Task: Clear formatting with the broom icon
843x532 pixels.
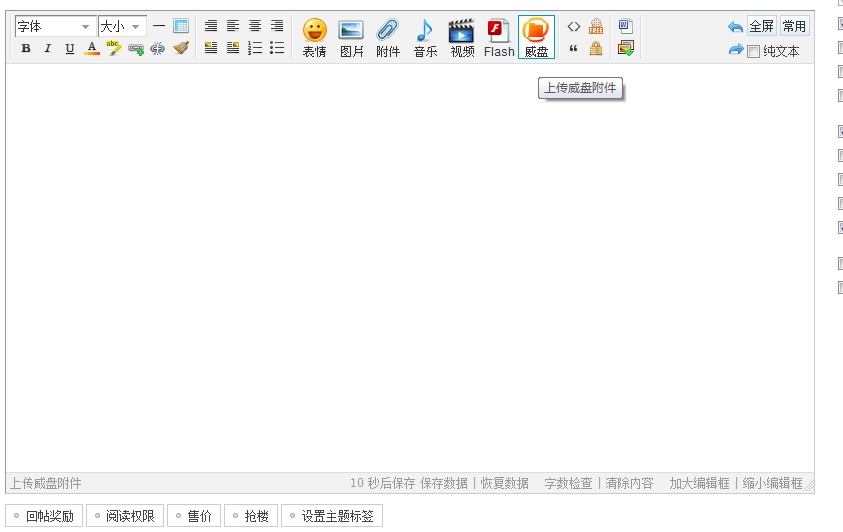Action: tap(181, 48)
